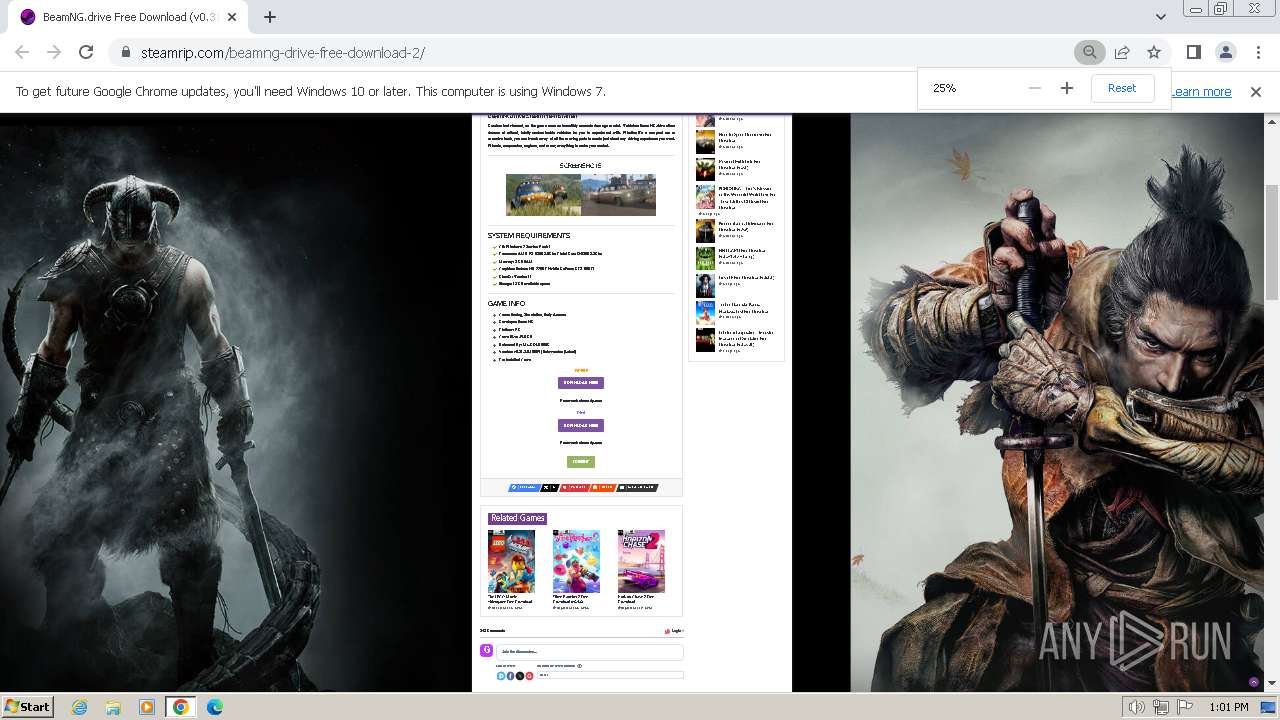Click the second purple Download Here button
Viewport: 1280px width, 720px height.
[581, 425]
